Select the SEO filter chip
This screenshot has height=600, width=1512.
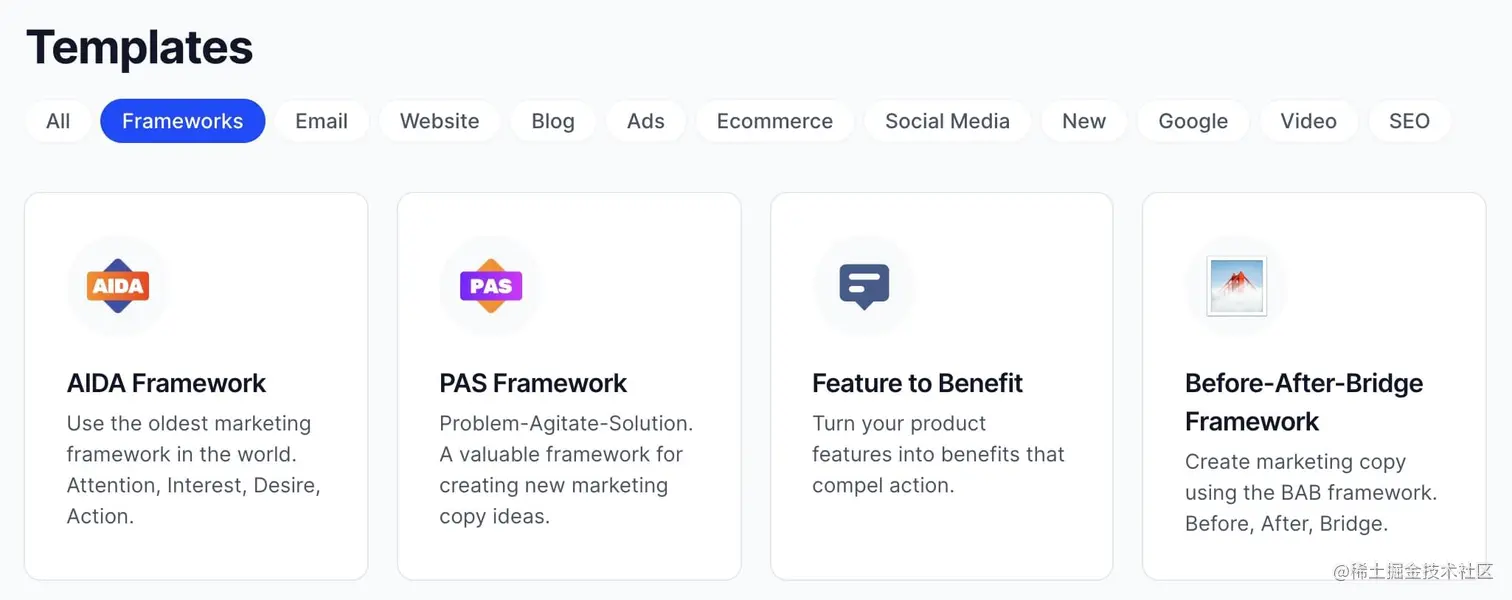click(x=1409, y=121)
